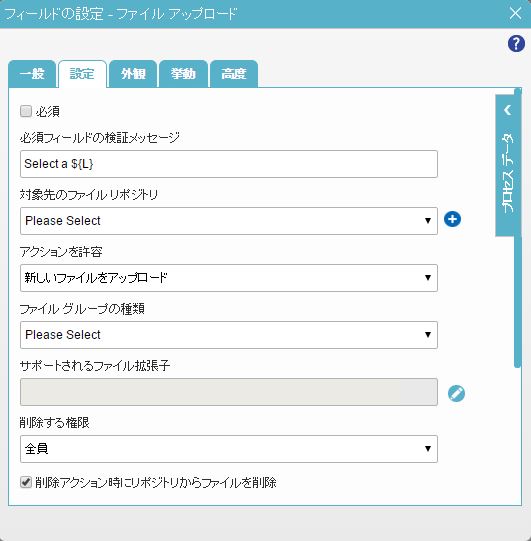This screenshot has height=541, width=531.
Task: Close the フィールドの設定 dialog
Action: [515, 13]
